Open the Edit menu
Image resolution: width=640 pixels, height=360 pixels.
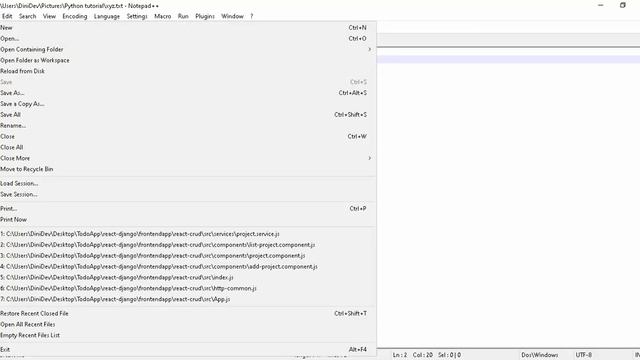7,16
